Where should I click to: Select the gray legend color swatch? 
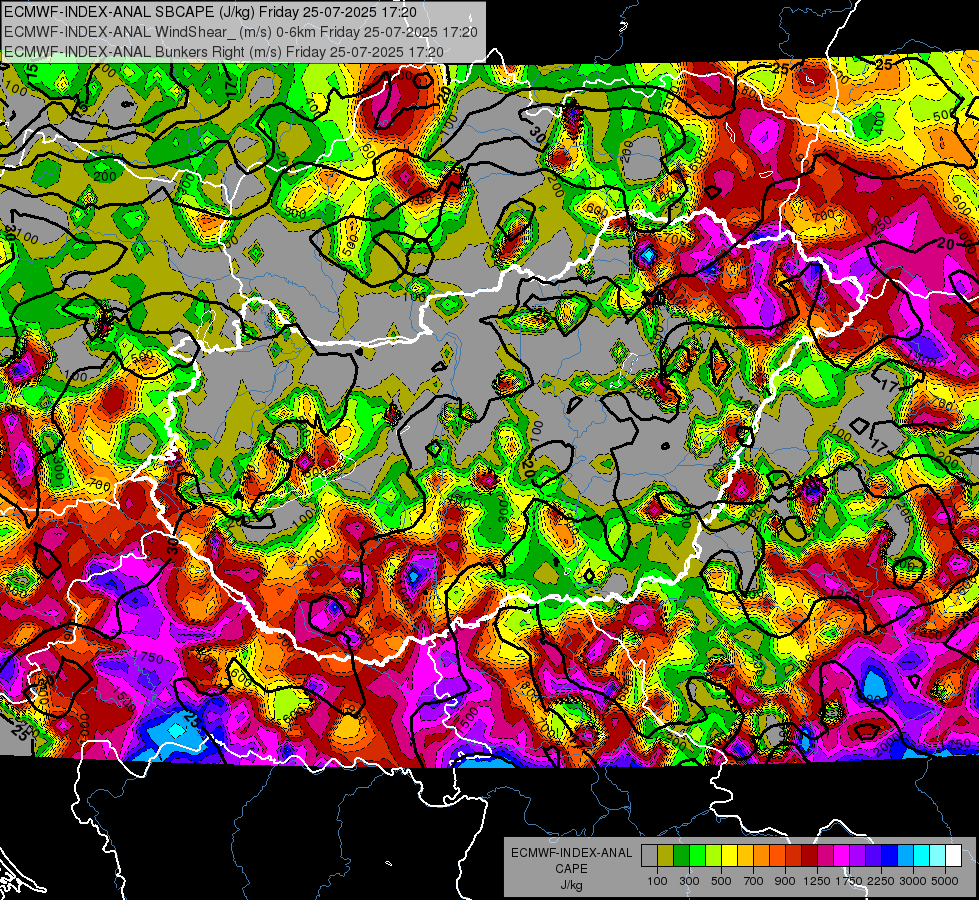click(649, 856)
